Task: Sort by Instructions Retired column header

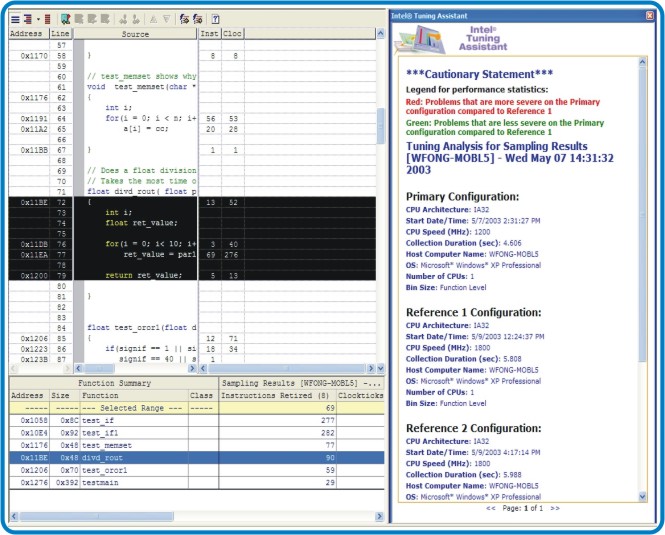Action: 278,395
